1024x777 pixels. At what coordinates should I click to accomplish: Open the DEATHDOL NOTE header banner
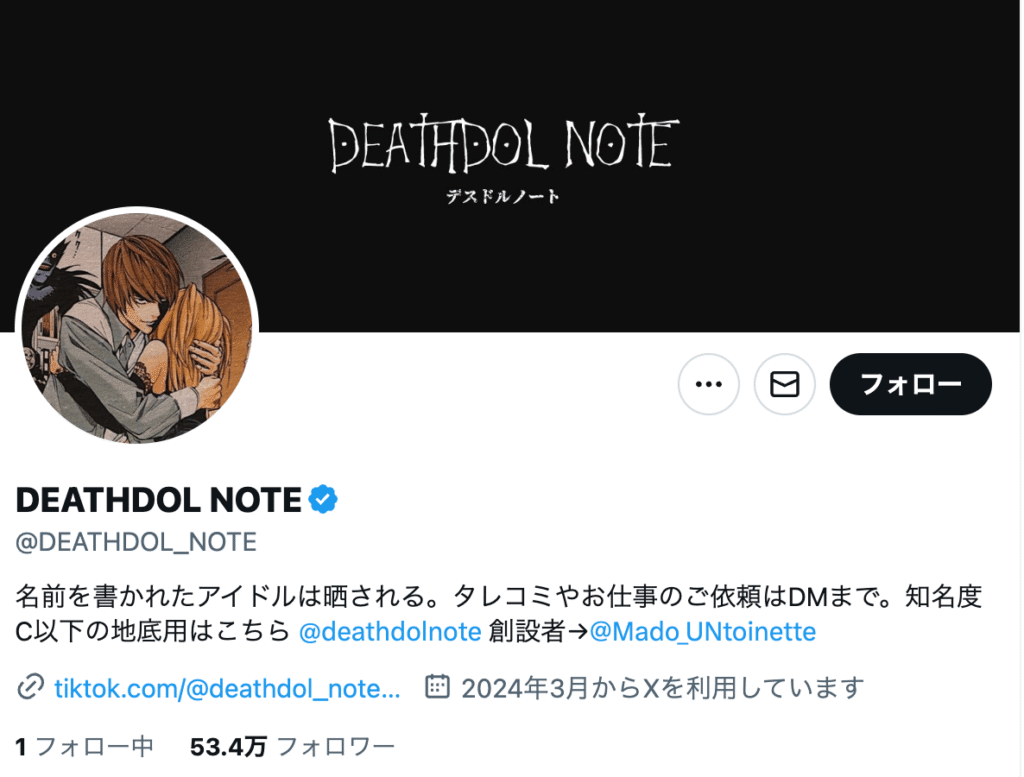(511, 166)
